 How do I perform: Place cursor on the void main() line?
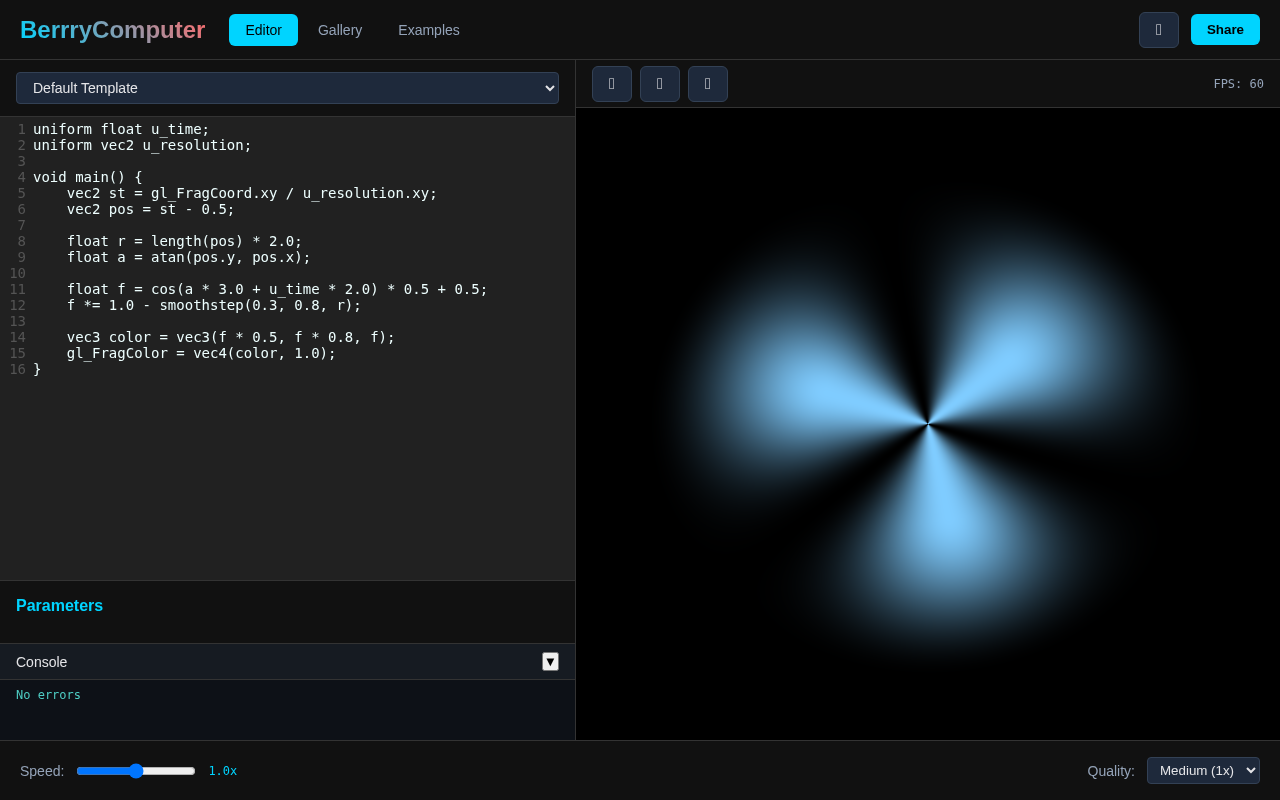coord(88,177)
